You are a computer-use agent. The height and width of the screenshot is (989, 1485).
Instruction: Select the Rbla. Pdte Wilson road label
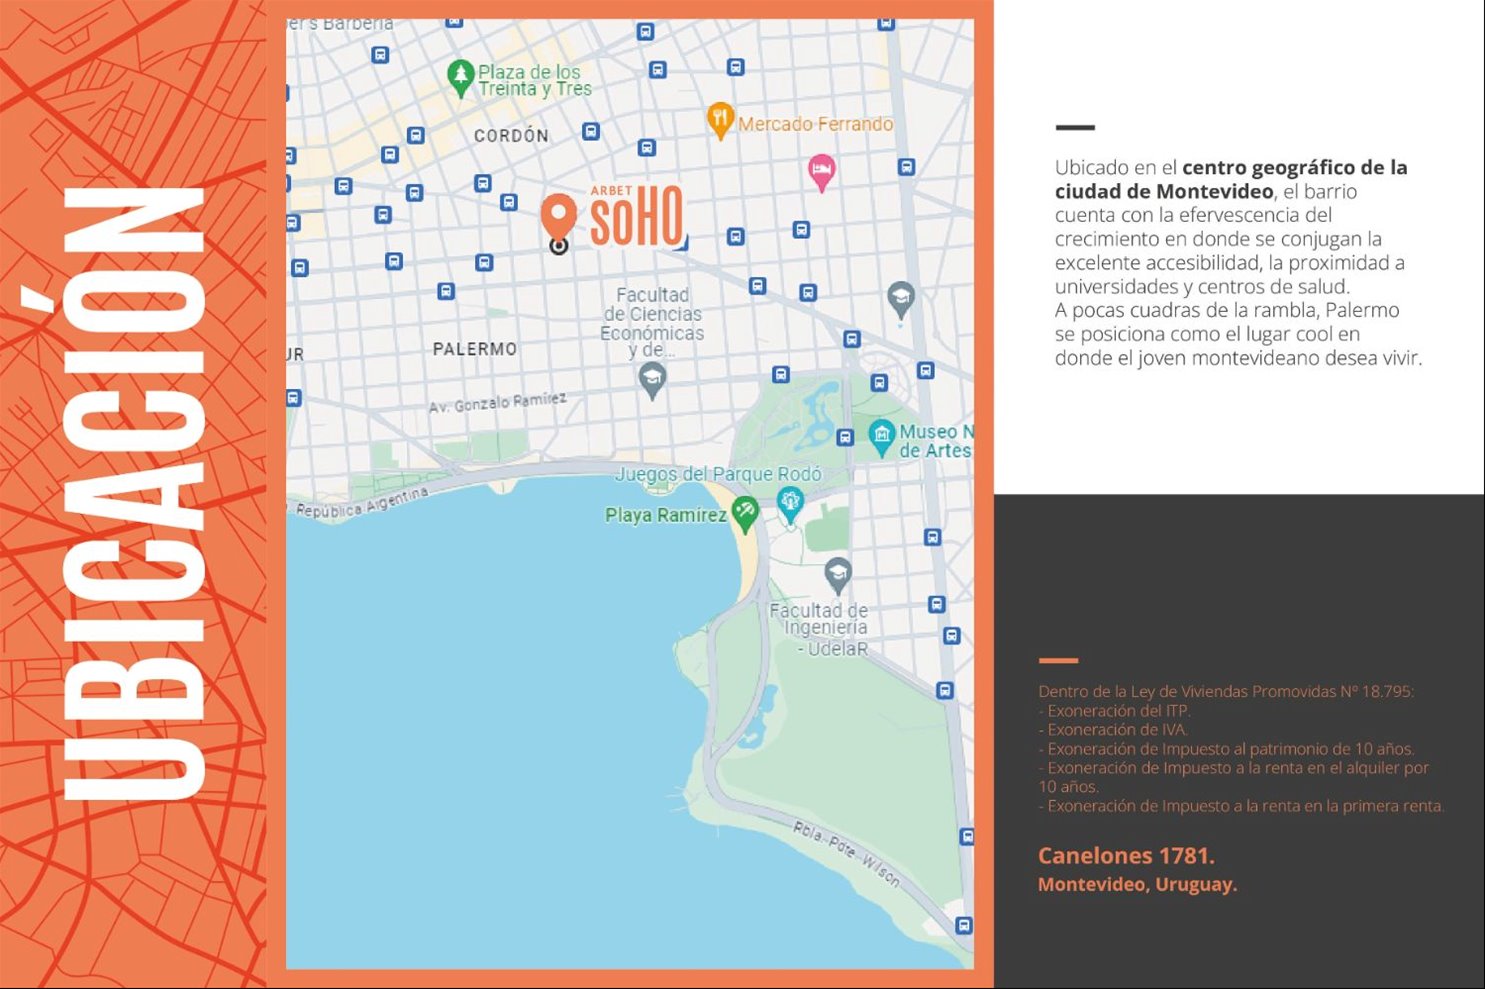pos(846,855)
